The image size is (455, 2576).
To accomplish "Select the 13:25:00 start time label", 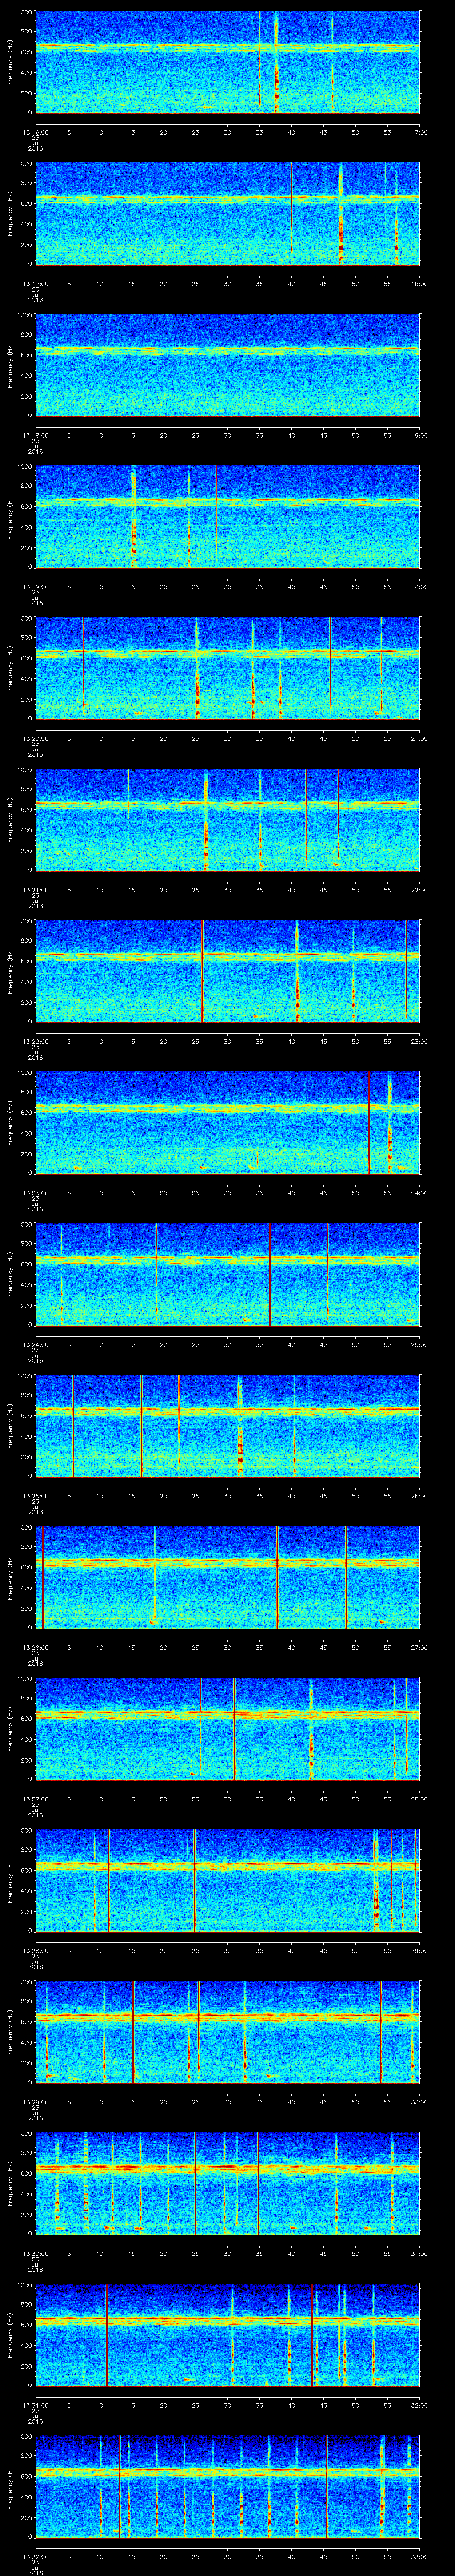I will (35, 1496).
